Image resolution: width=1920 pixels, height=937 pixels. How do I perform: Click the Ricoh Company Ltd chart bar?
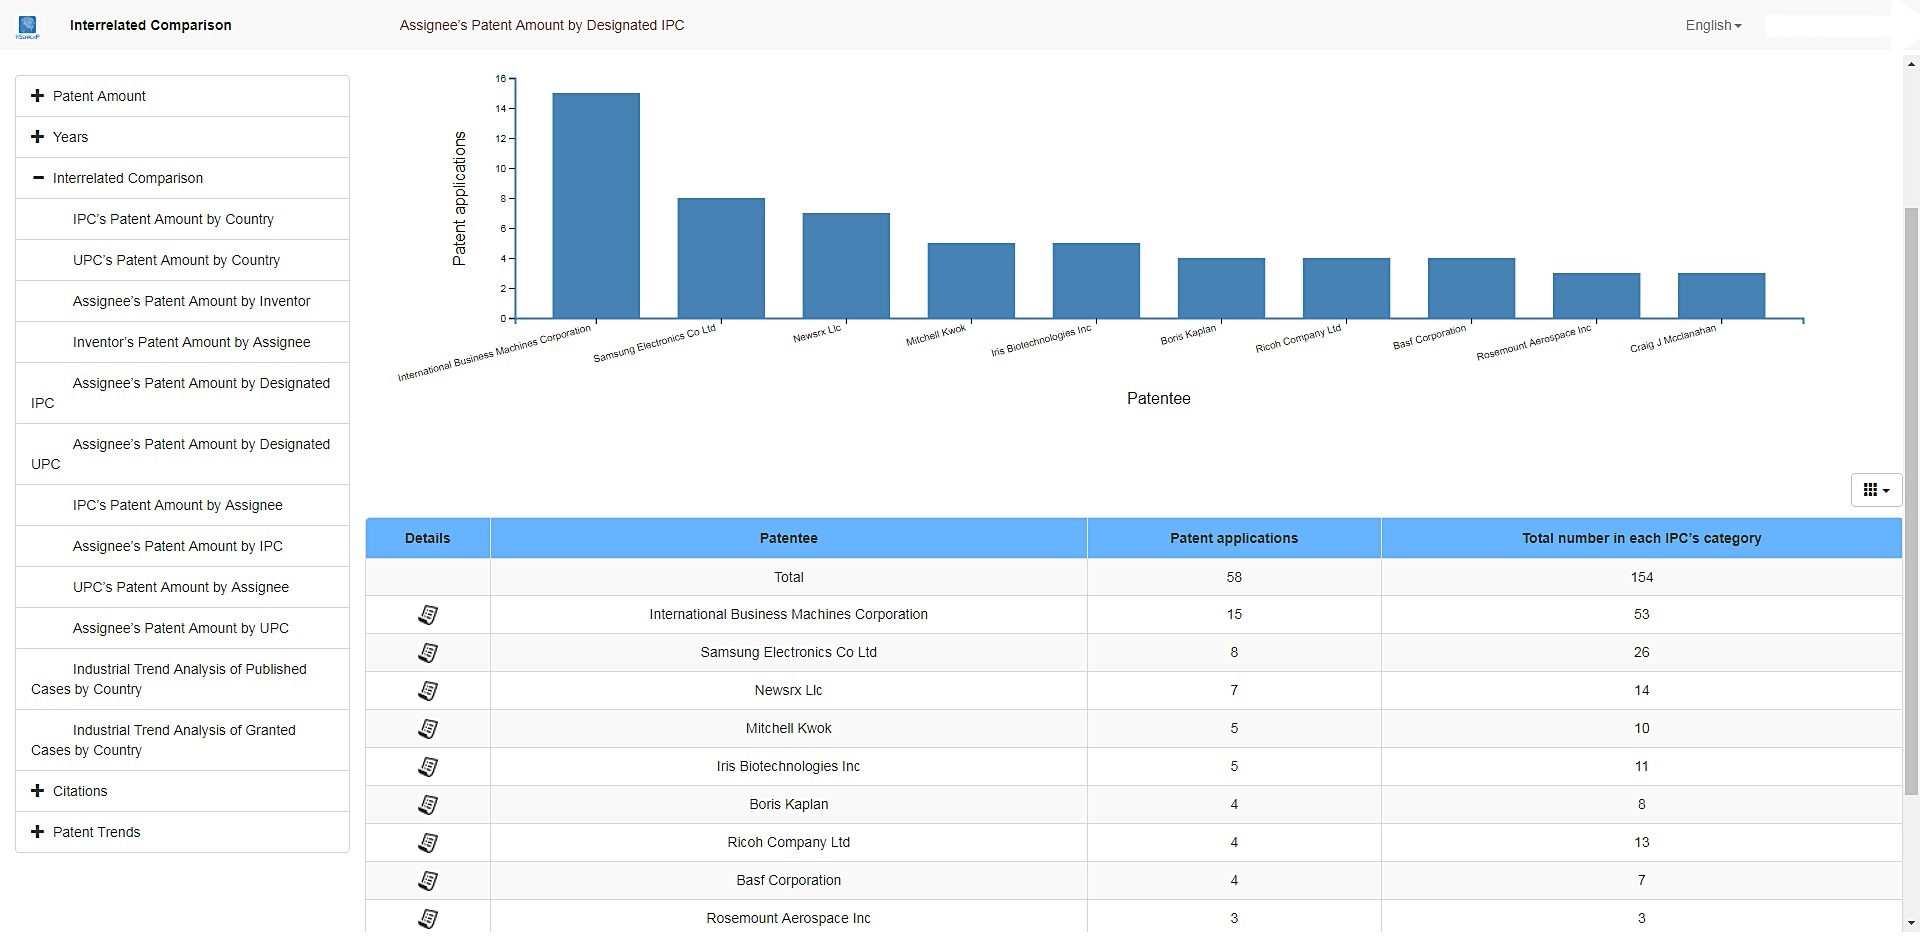click(x=1346, y=289)
